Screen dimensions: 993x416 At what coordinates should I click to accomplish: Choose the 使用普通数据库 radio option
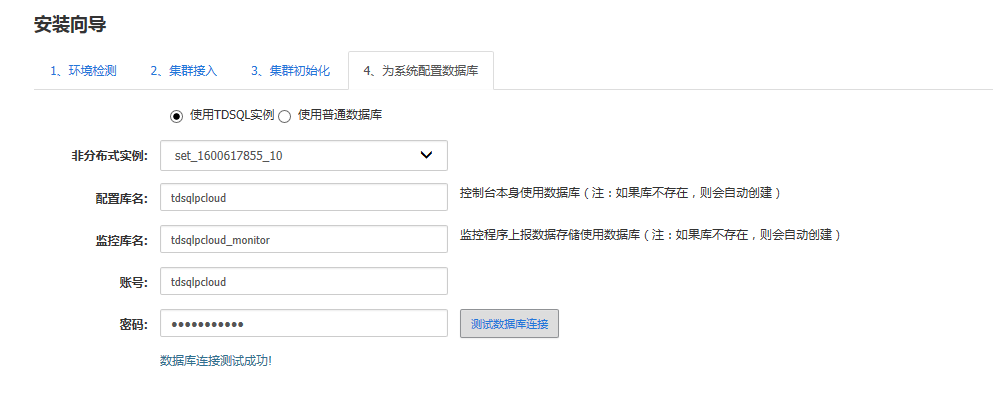click(x=285, y=116)
